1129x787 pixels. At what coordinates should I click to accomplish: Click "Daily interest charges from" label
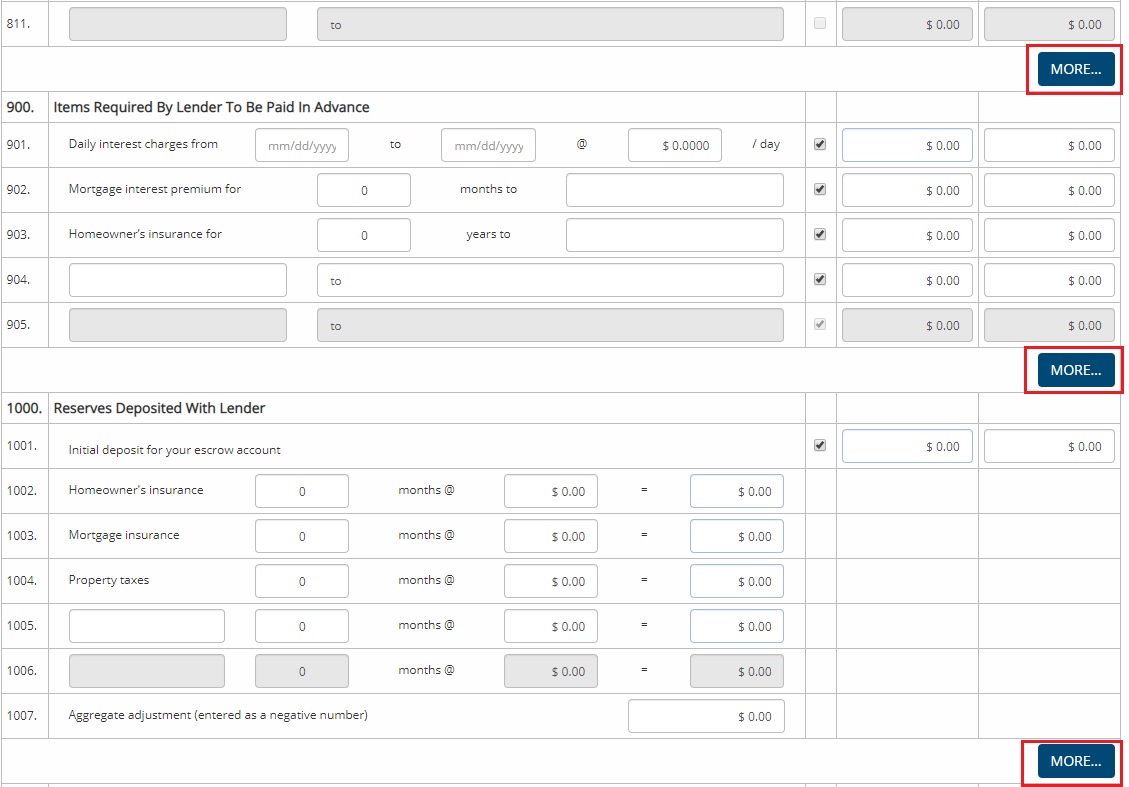click(x=143, y=144)
